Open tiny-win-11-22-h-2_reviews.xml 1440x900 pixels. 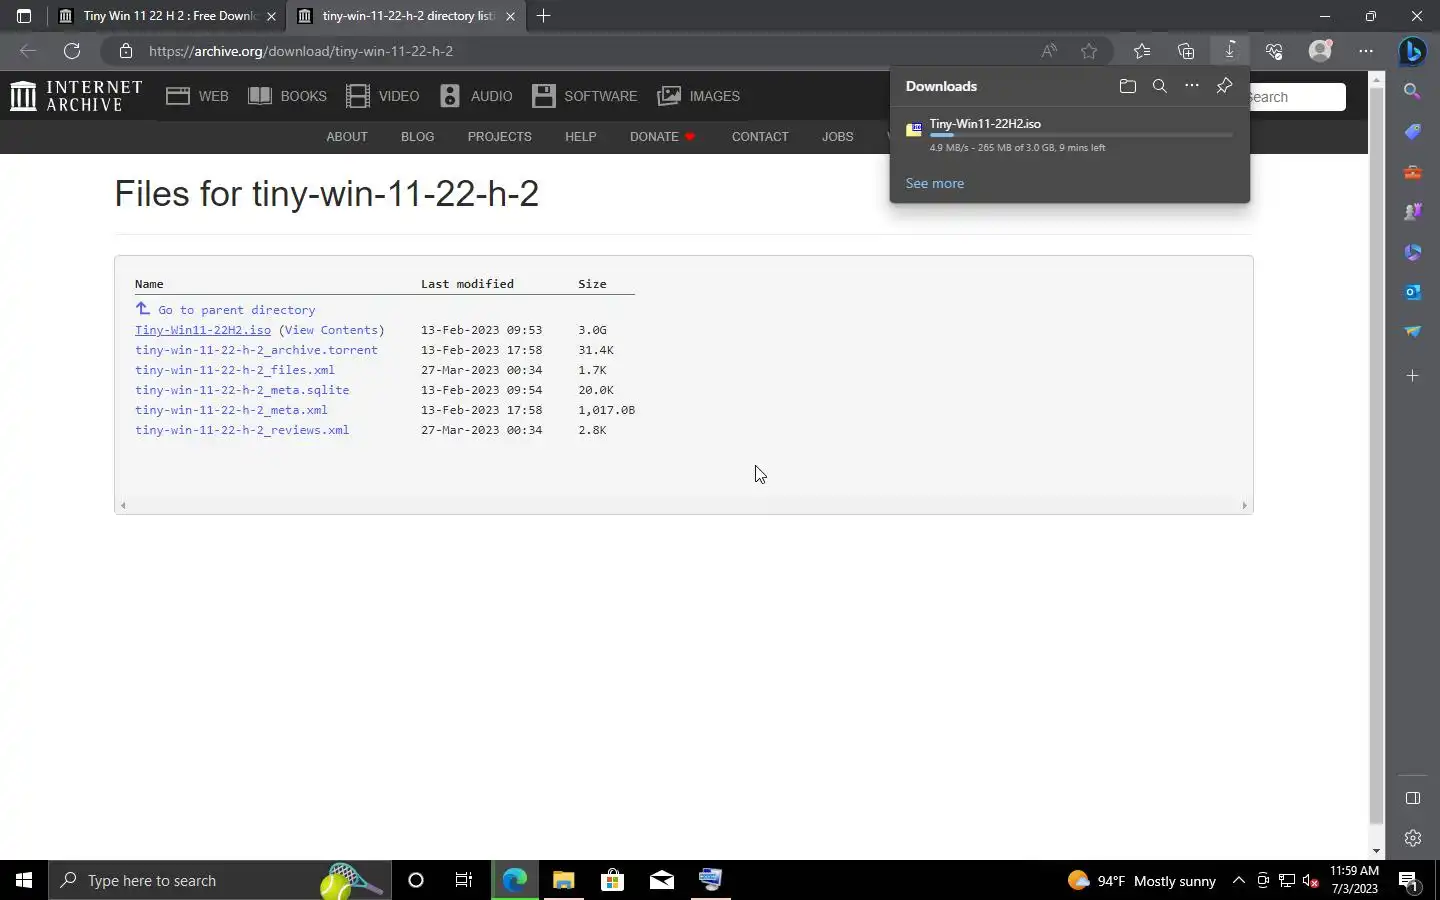[242, 430]
